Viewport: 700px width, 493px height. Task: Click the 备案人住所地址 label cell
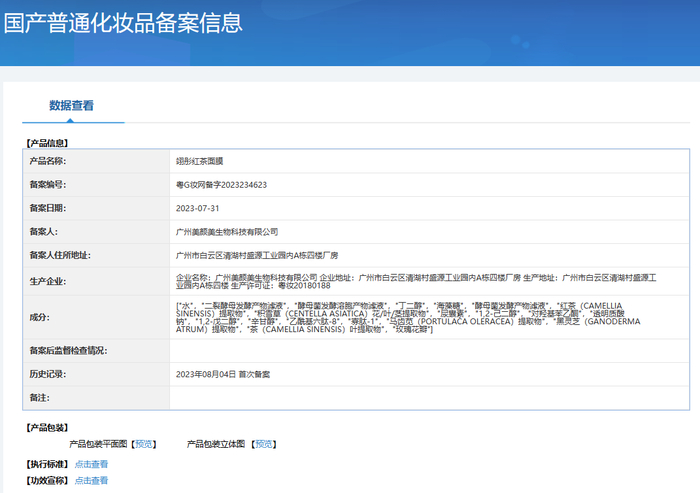(96, 255)
